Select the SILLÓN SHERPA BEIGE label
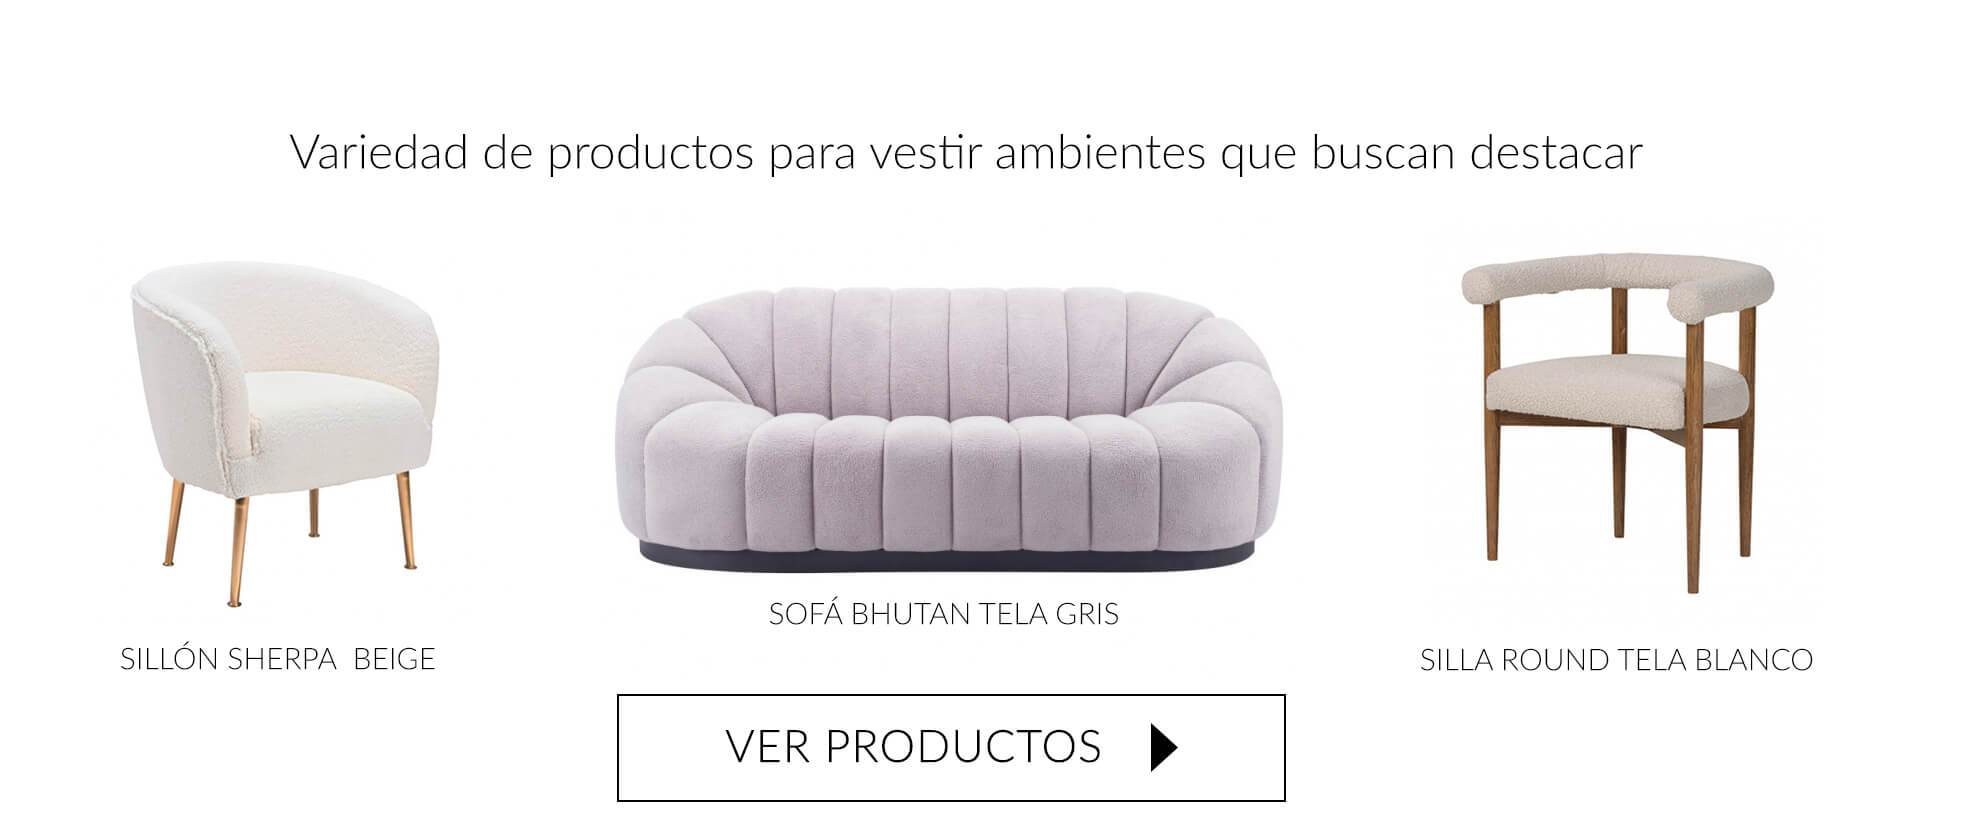The image size is (1968, 824). tap(278, 659)
